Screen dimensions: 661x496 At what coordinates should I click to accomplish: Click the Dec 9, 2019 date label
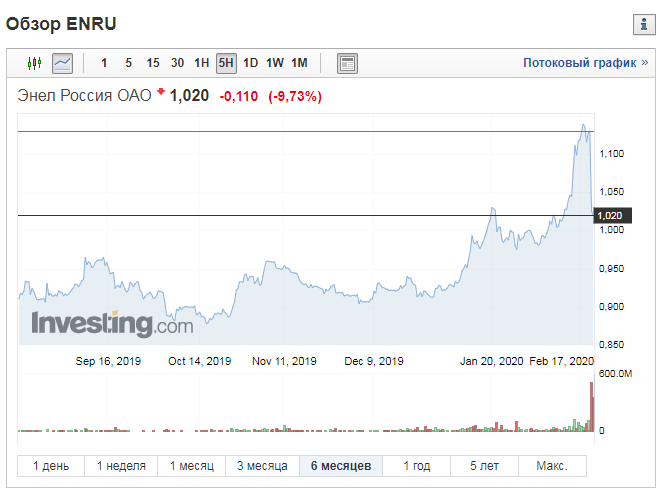374,361
